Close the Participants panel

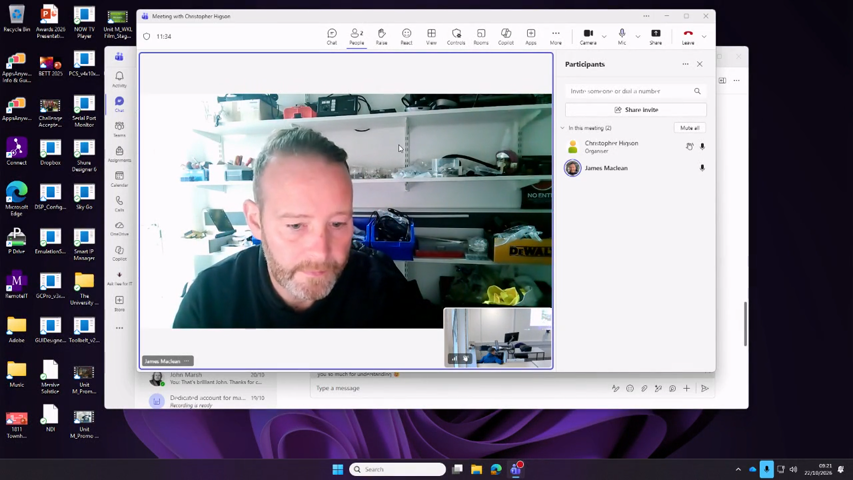[700, 64]
